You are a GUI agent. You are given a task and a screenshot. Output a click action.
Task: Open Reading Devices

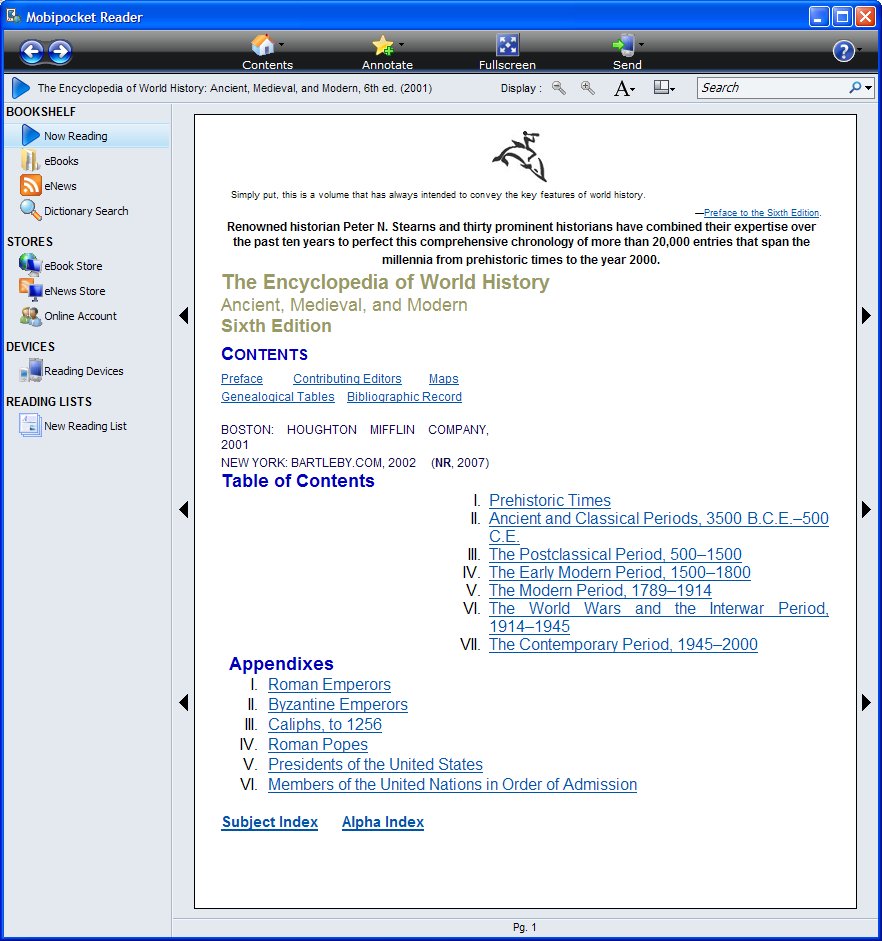(x=71, y=371)
